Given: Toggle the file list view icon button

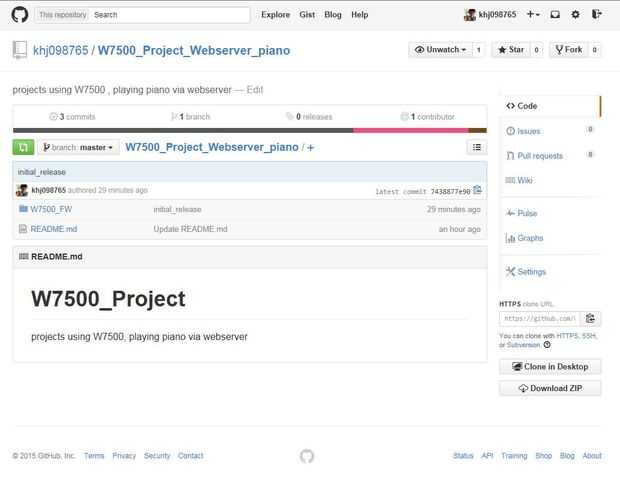Looking at the screenshot, I should point(477,148).
